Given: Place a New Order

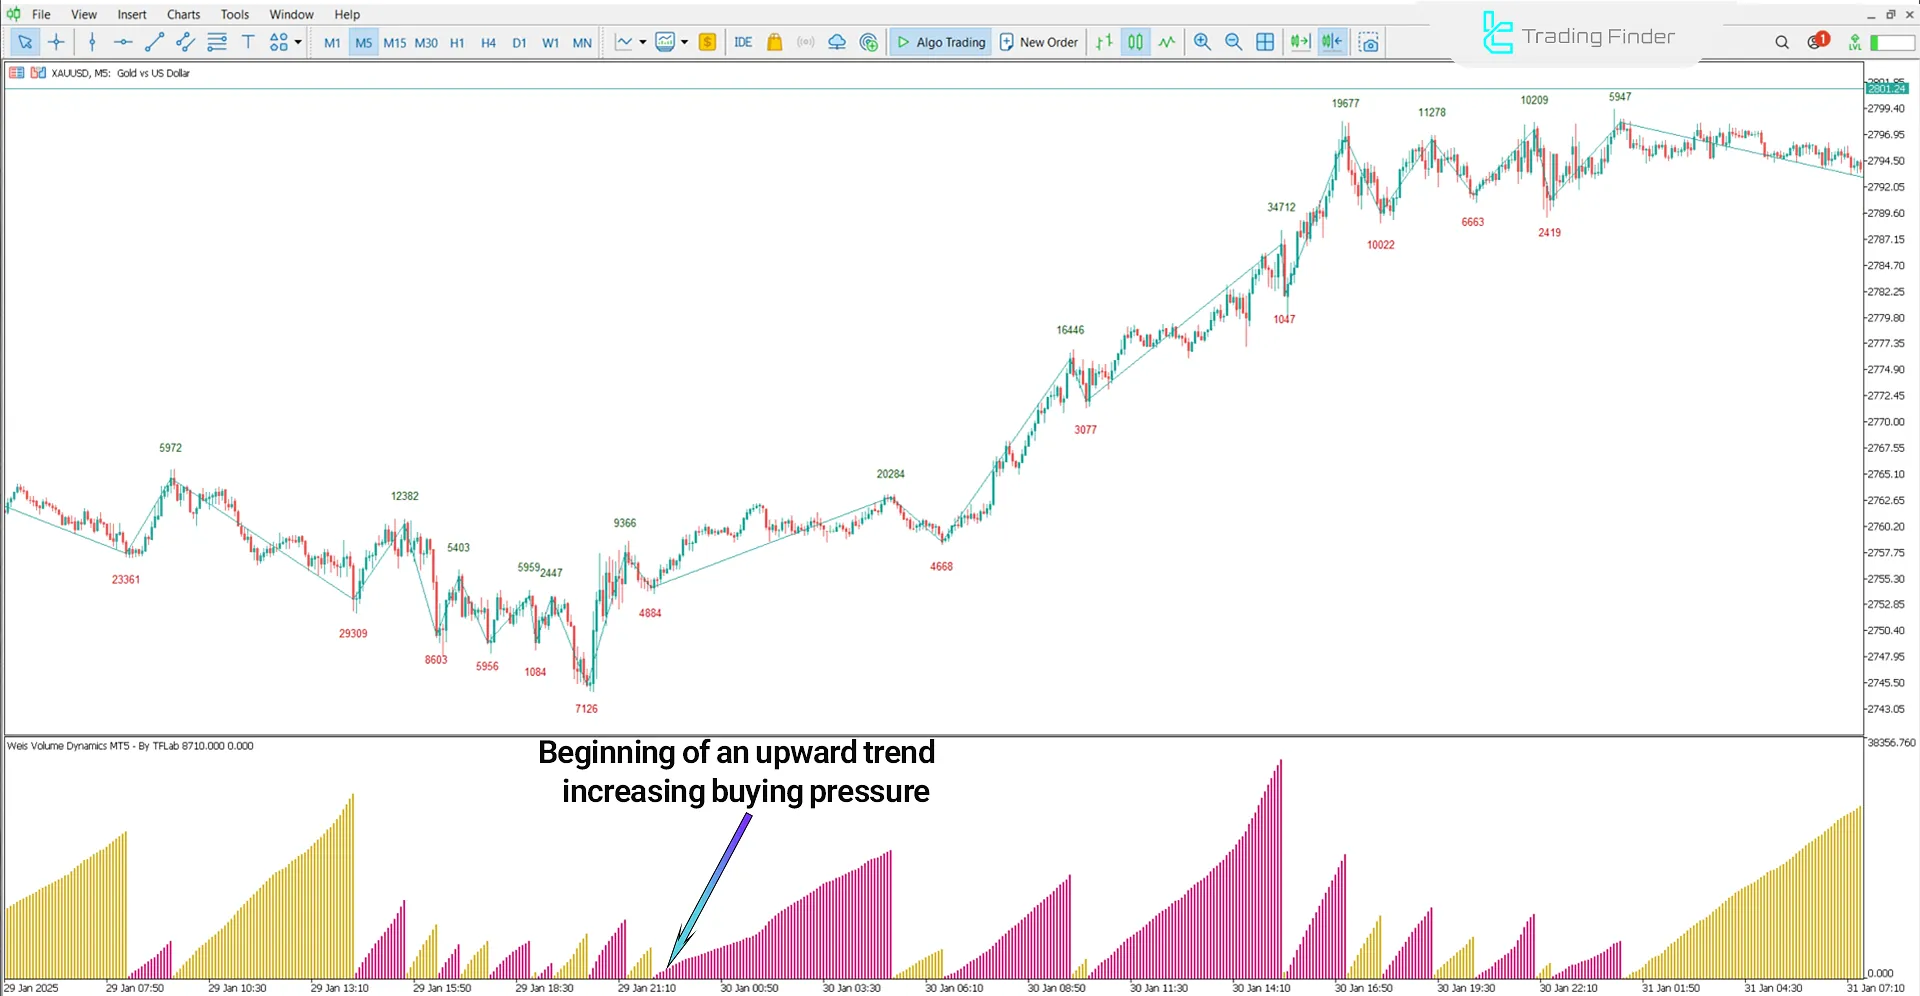Looking at the screenshot, I should pos(1039,42).
